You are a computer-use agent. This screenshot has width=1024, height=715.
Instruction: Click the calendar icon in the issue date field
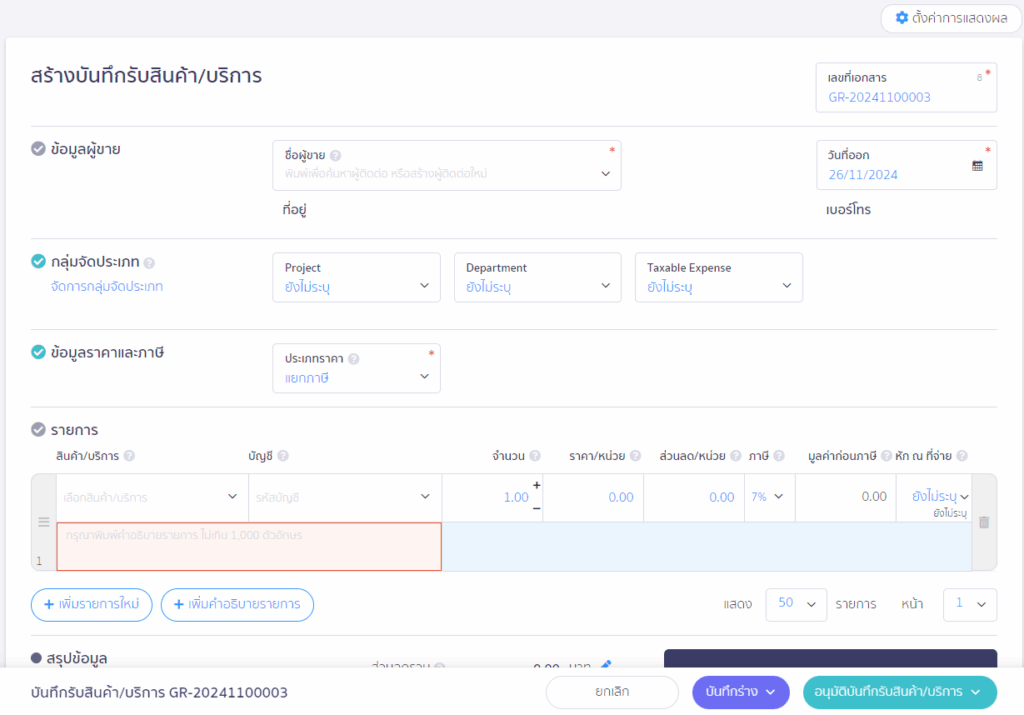point(977,166)
